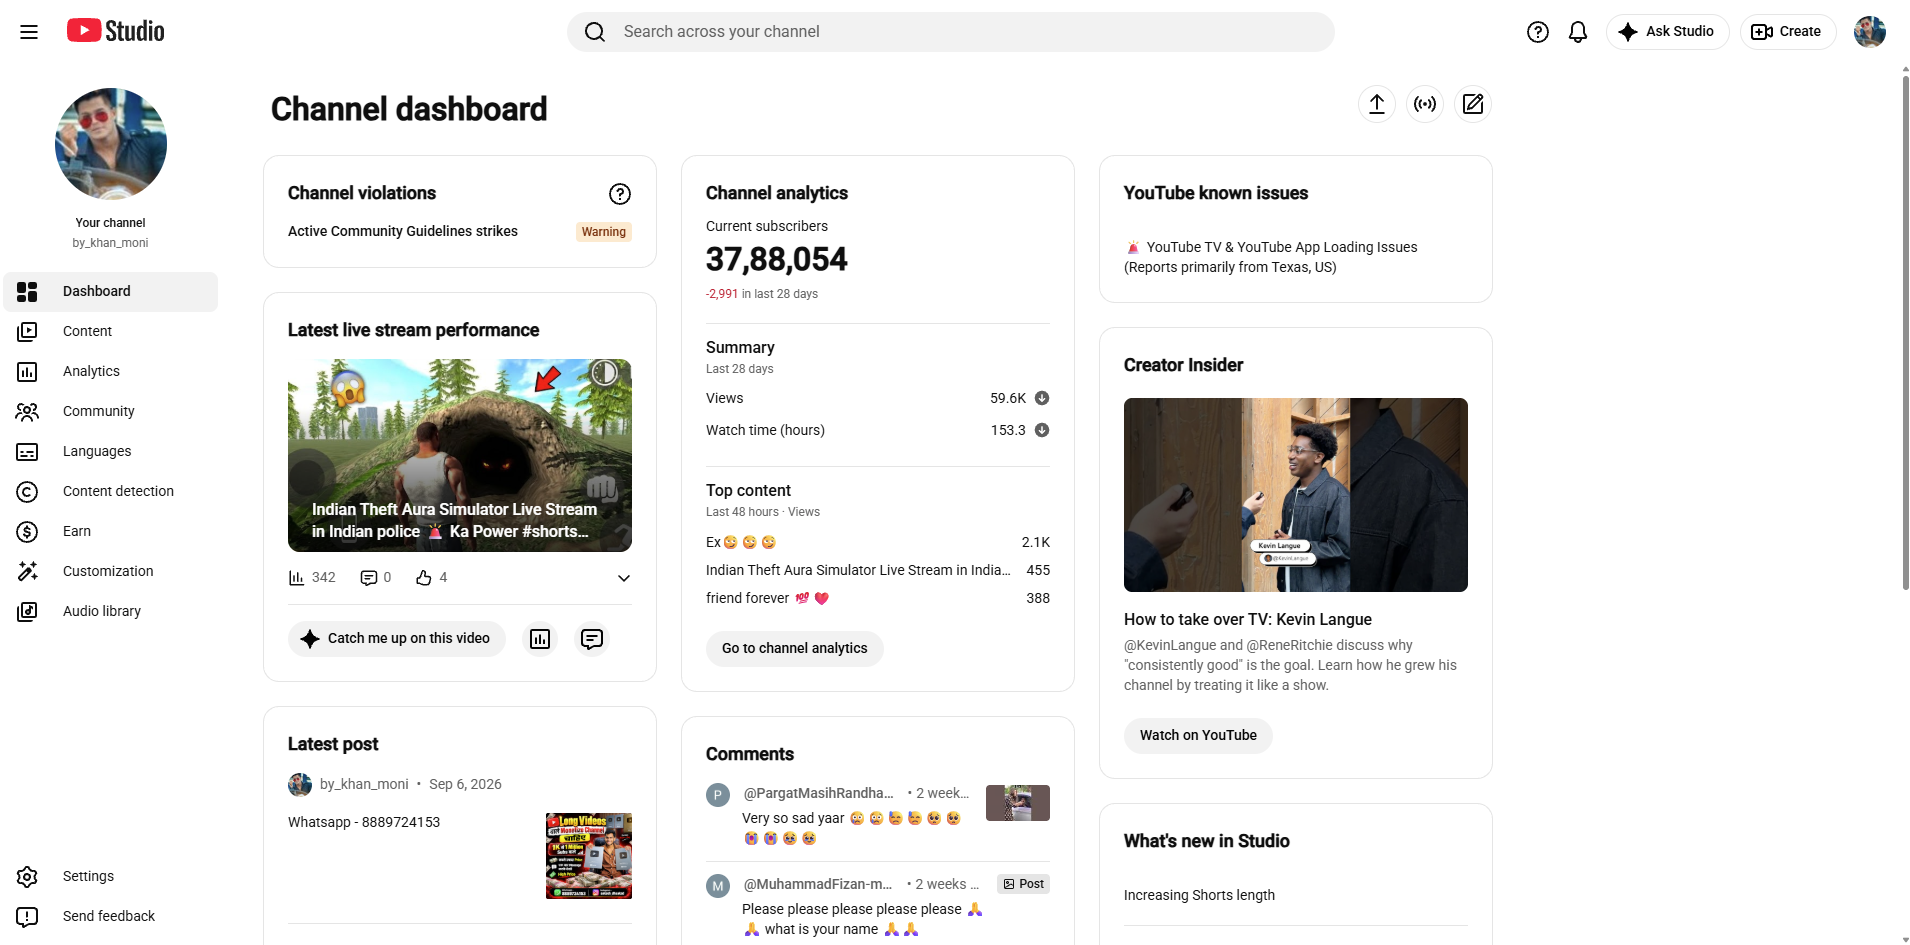
Task: Open the Earn section
Action: (111, 532)
